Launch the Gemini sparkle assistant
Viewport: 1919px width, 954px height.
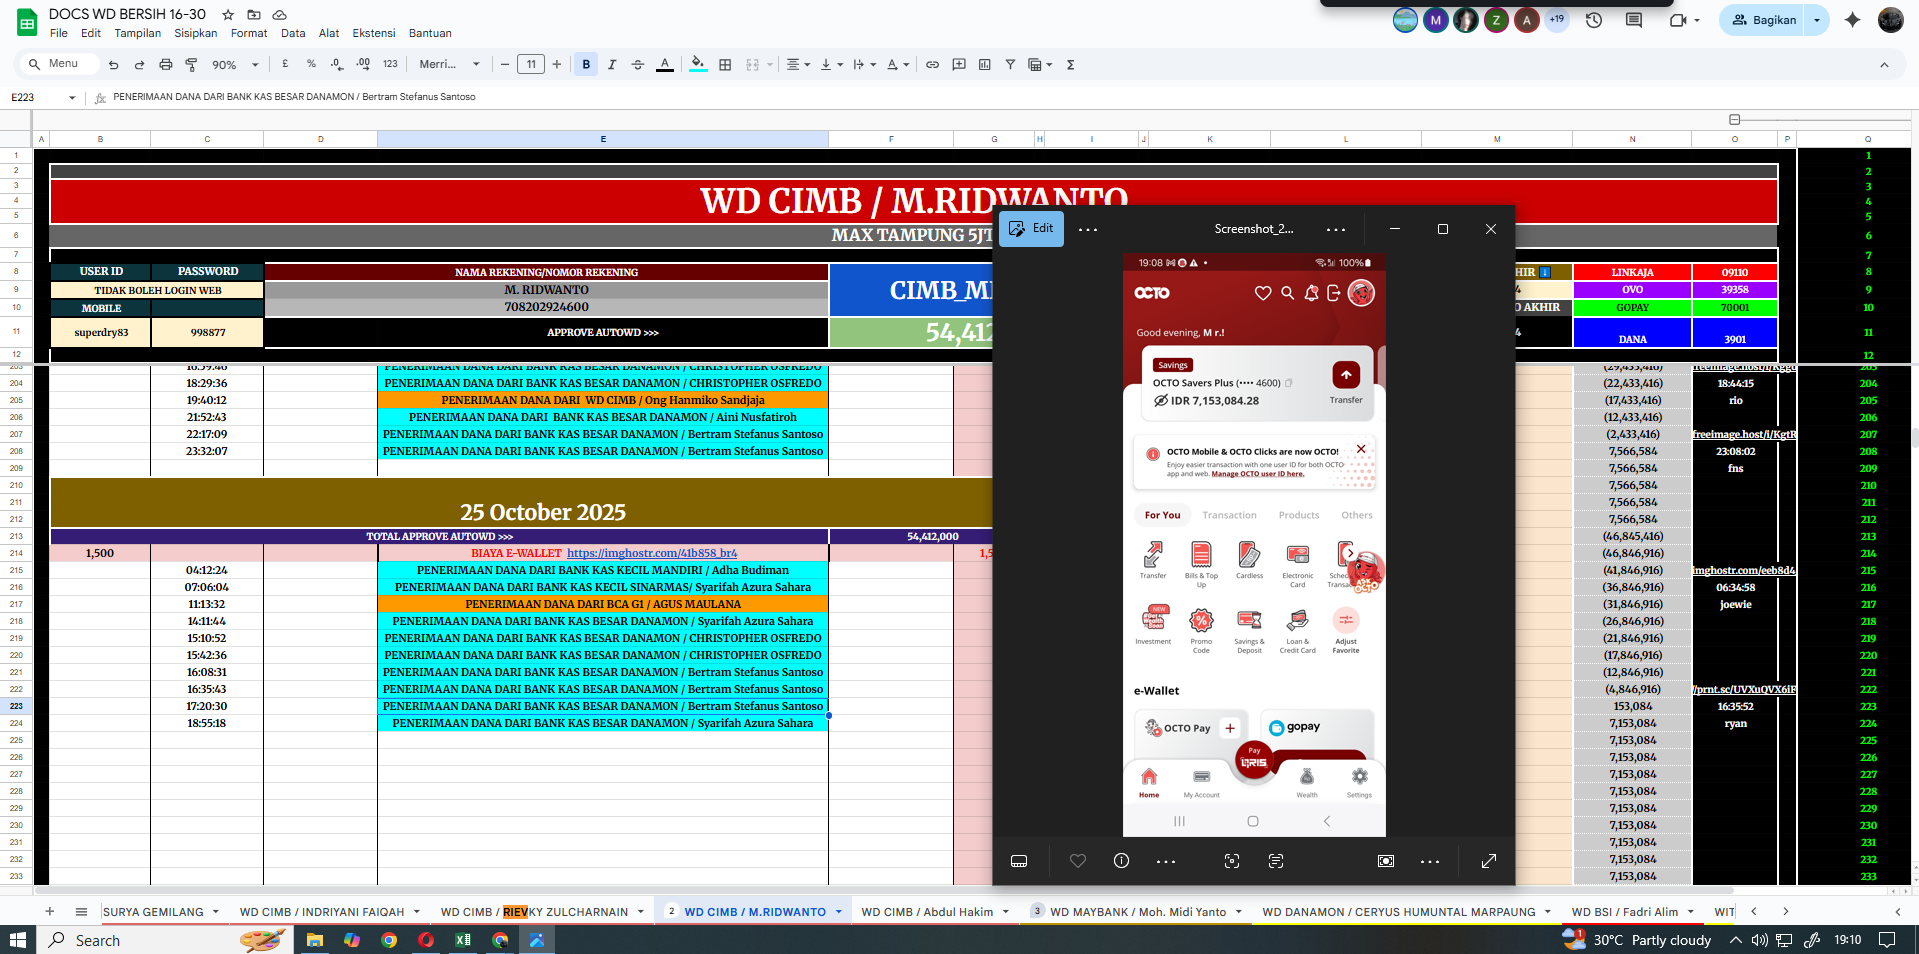point(1852,20)
